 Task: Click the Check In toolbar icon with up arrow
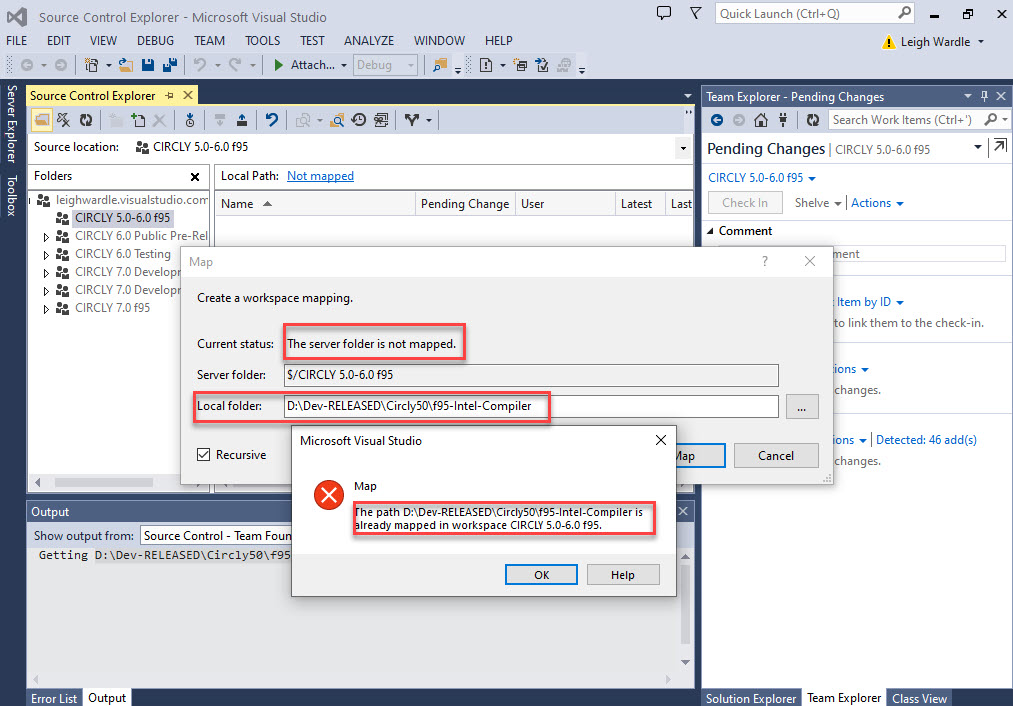click(242, 120)
